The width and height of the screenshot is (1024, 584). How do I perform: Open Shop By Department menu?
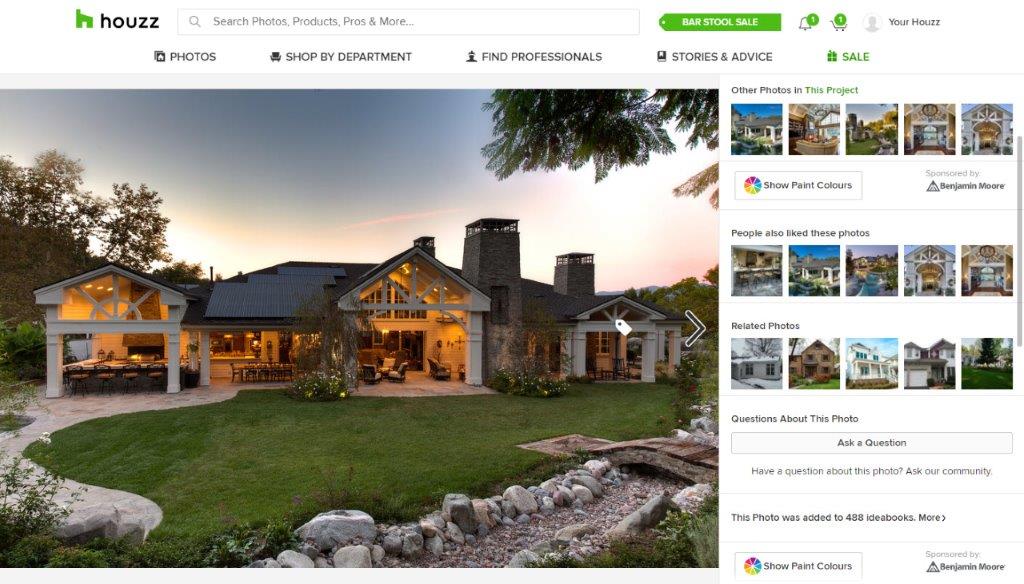[x=341, y=57]
